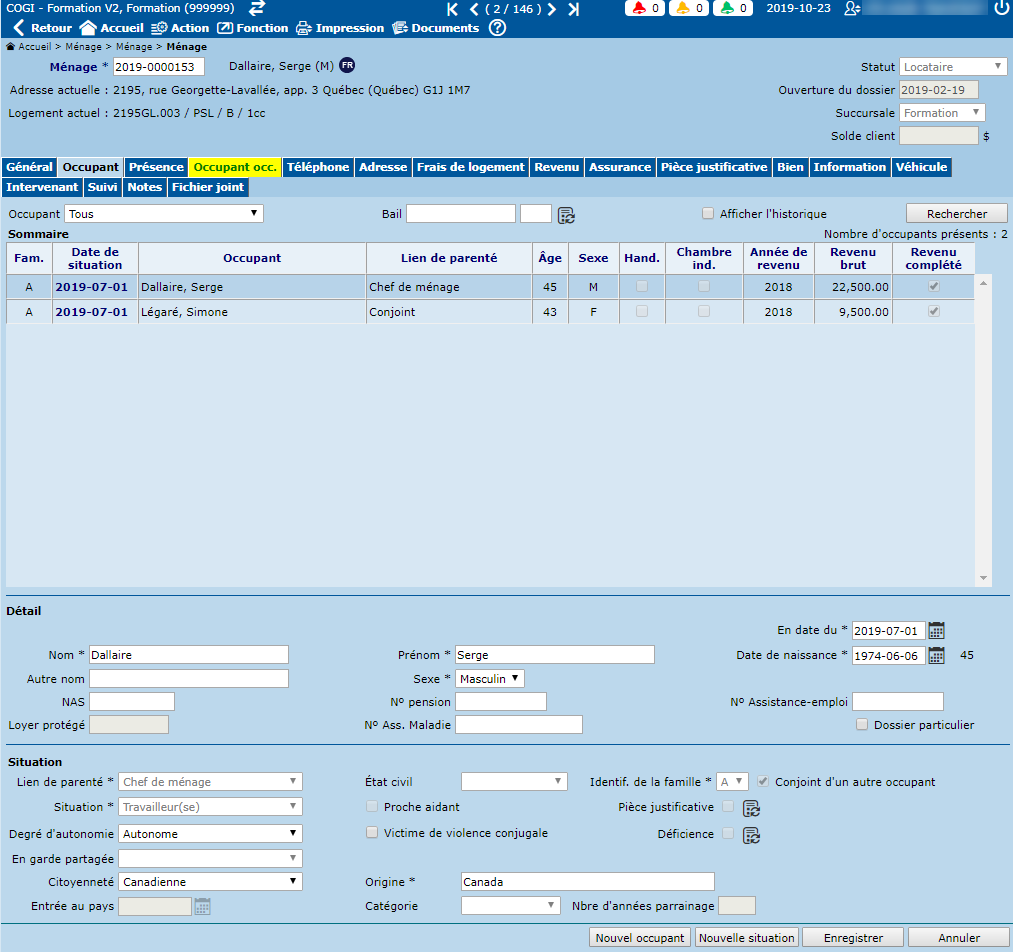Click the Enregistrer button
The image size is (1013, 952).
[853, 938]
